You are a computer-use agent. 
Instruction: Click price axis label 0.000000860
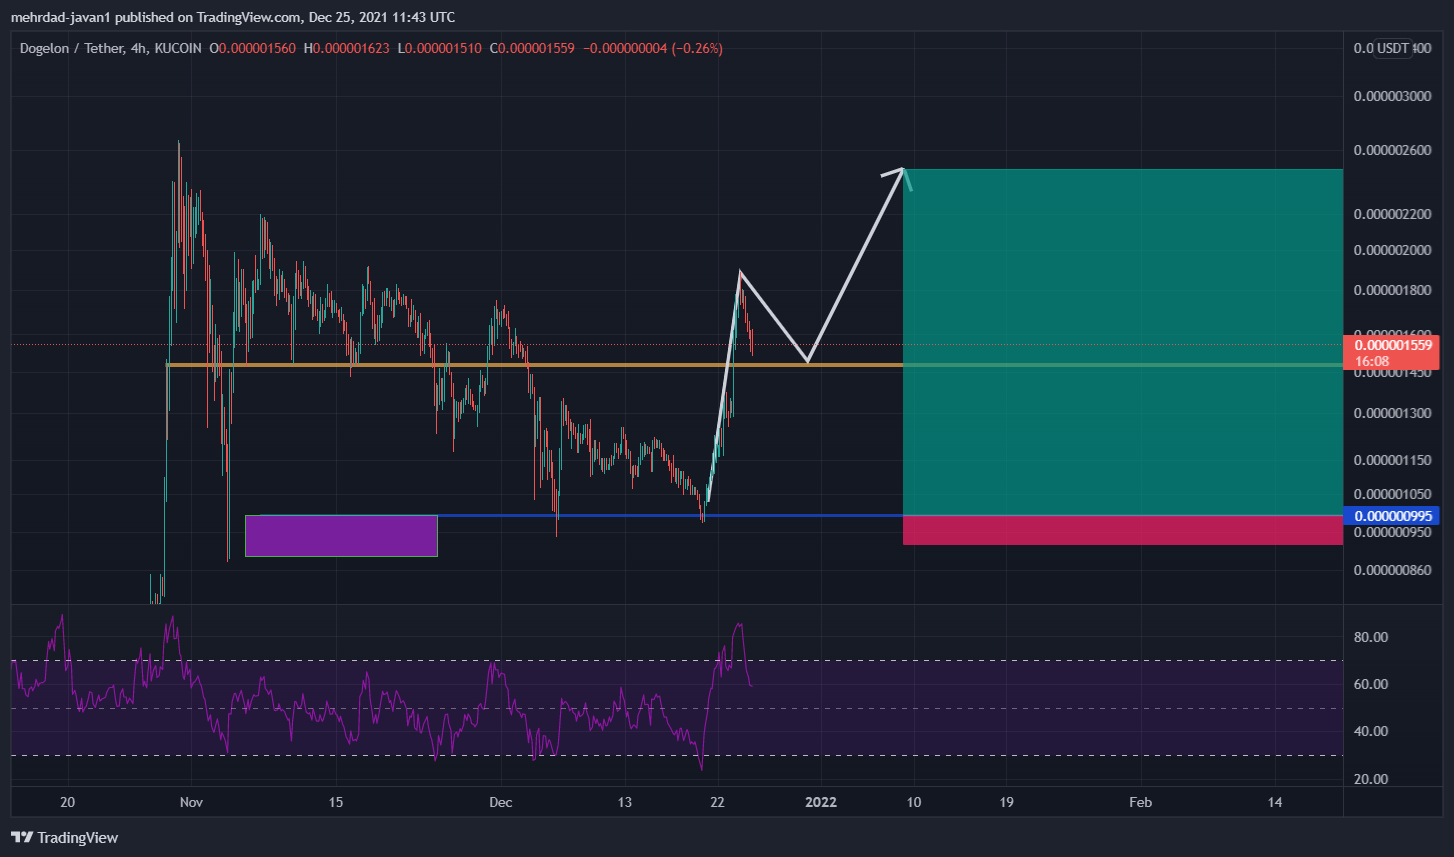1393,570
